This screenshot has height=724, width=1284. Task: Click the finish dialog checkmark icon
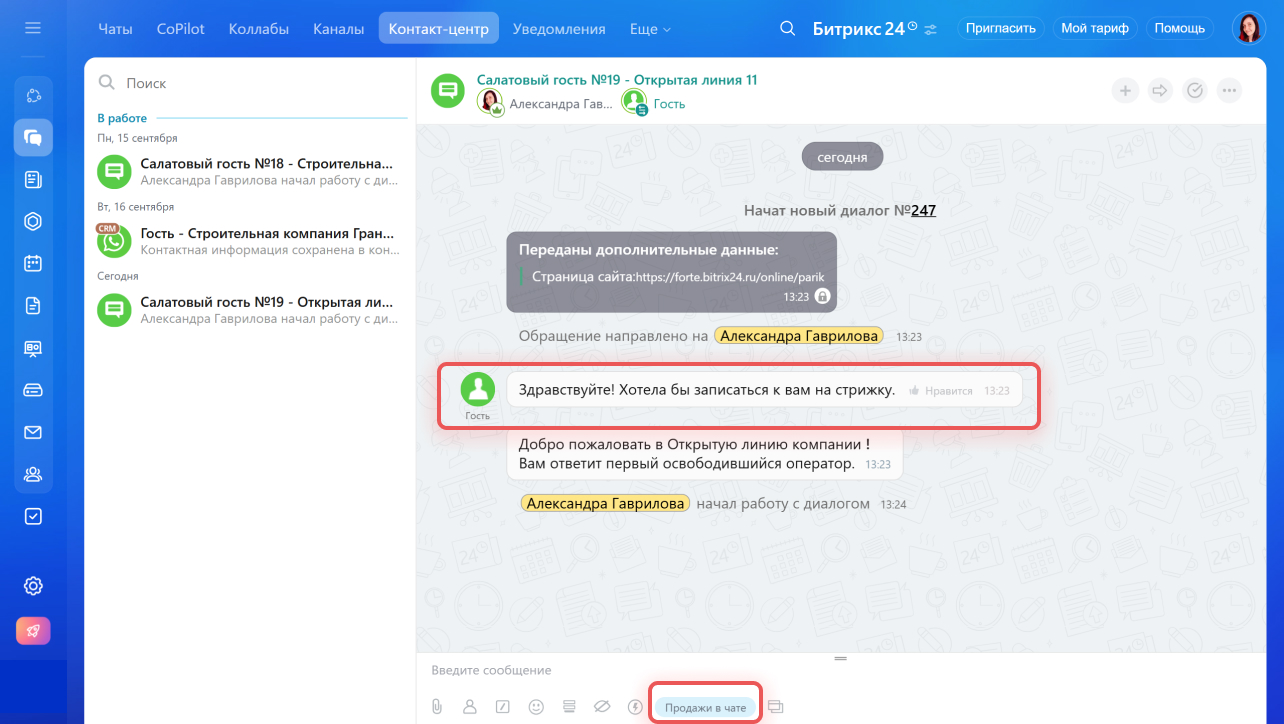coord(1195,91)
